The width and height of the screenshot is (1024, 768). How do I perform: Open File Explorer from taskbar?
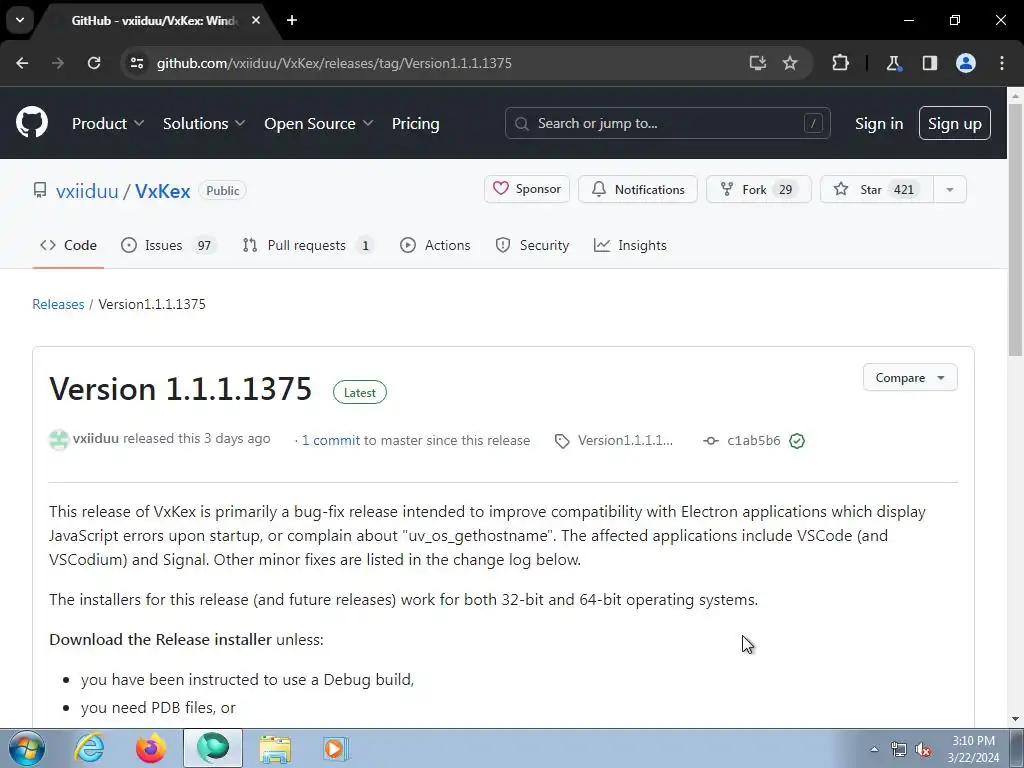coord(275,748)
